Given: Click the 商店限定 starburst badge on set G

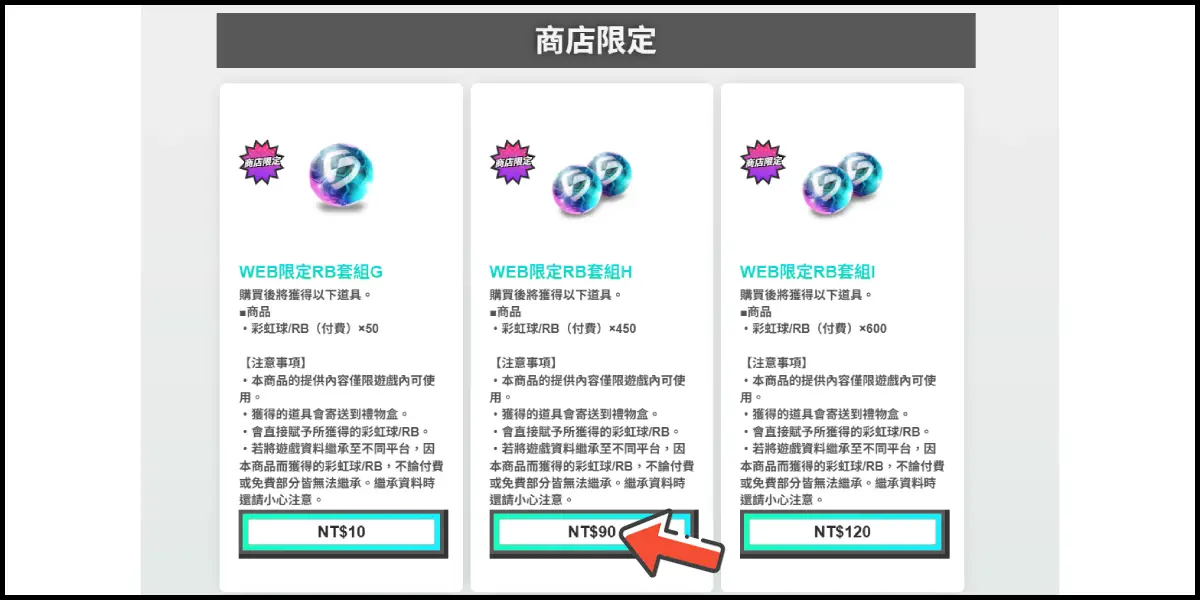Looking at the screenshot, I should coord(263,161).
